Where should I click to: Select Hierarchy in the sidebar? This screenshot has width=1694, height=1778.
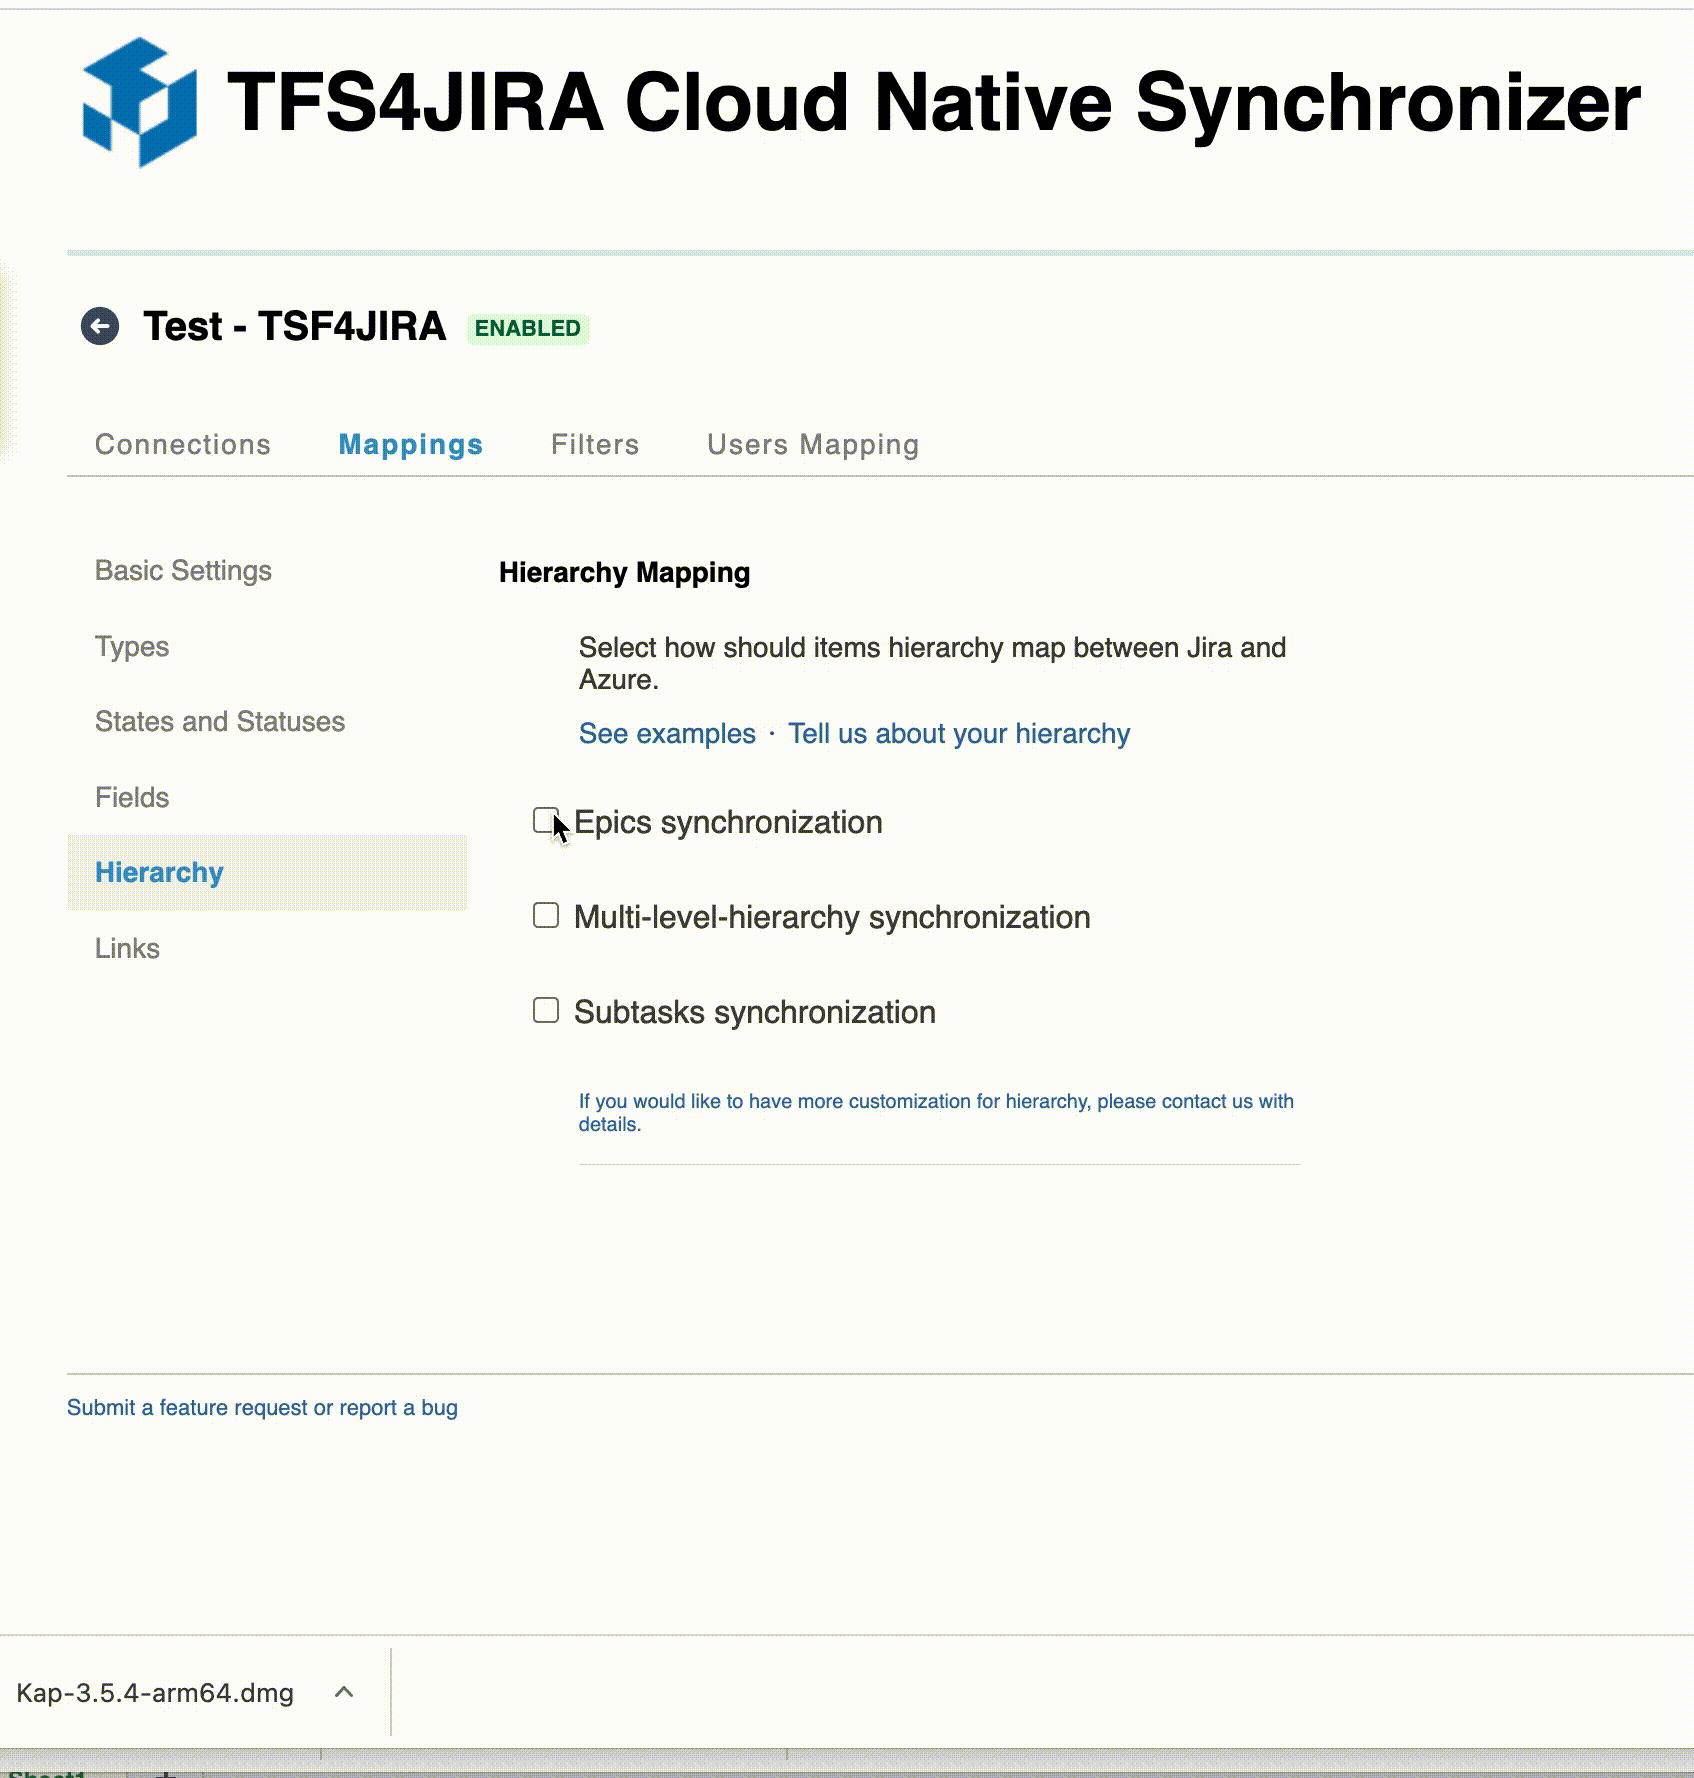point(159,872)
